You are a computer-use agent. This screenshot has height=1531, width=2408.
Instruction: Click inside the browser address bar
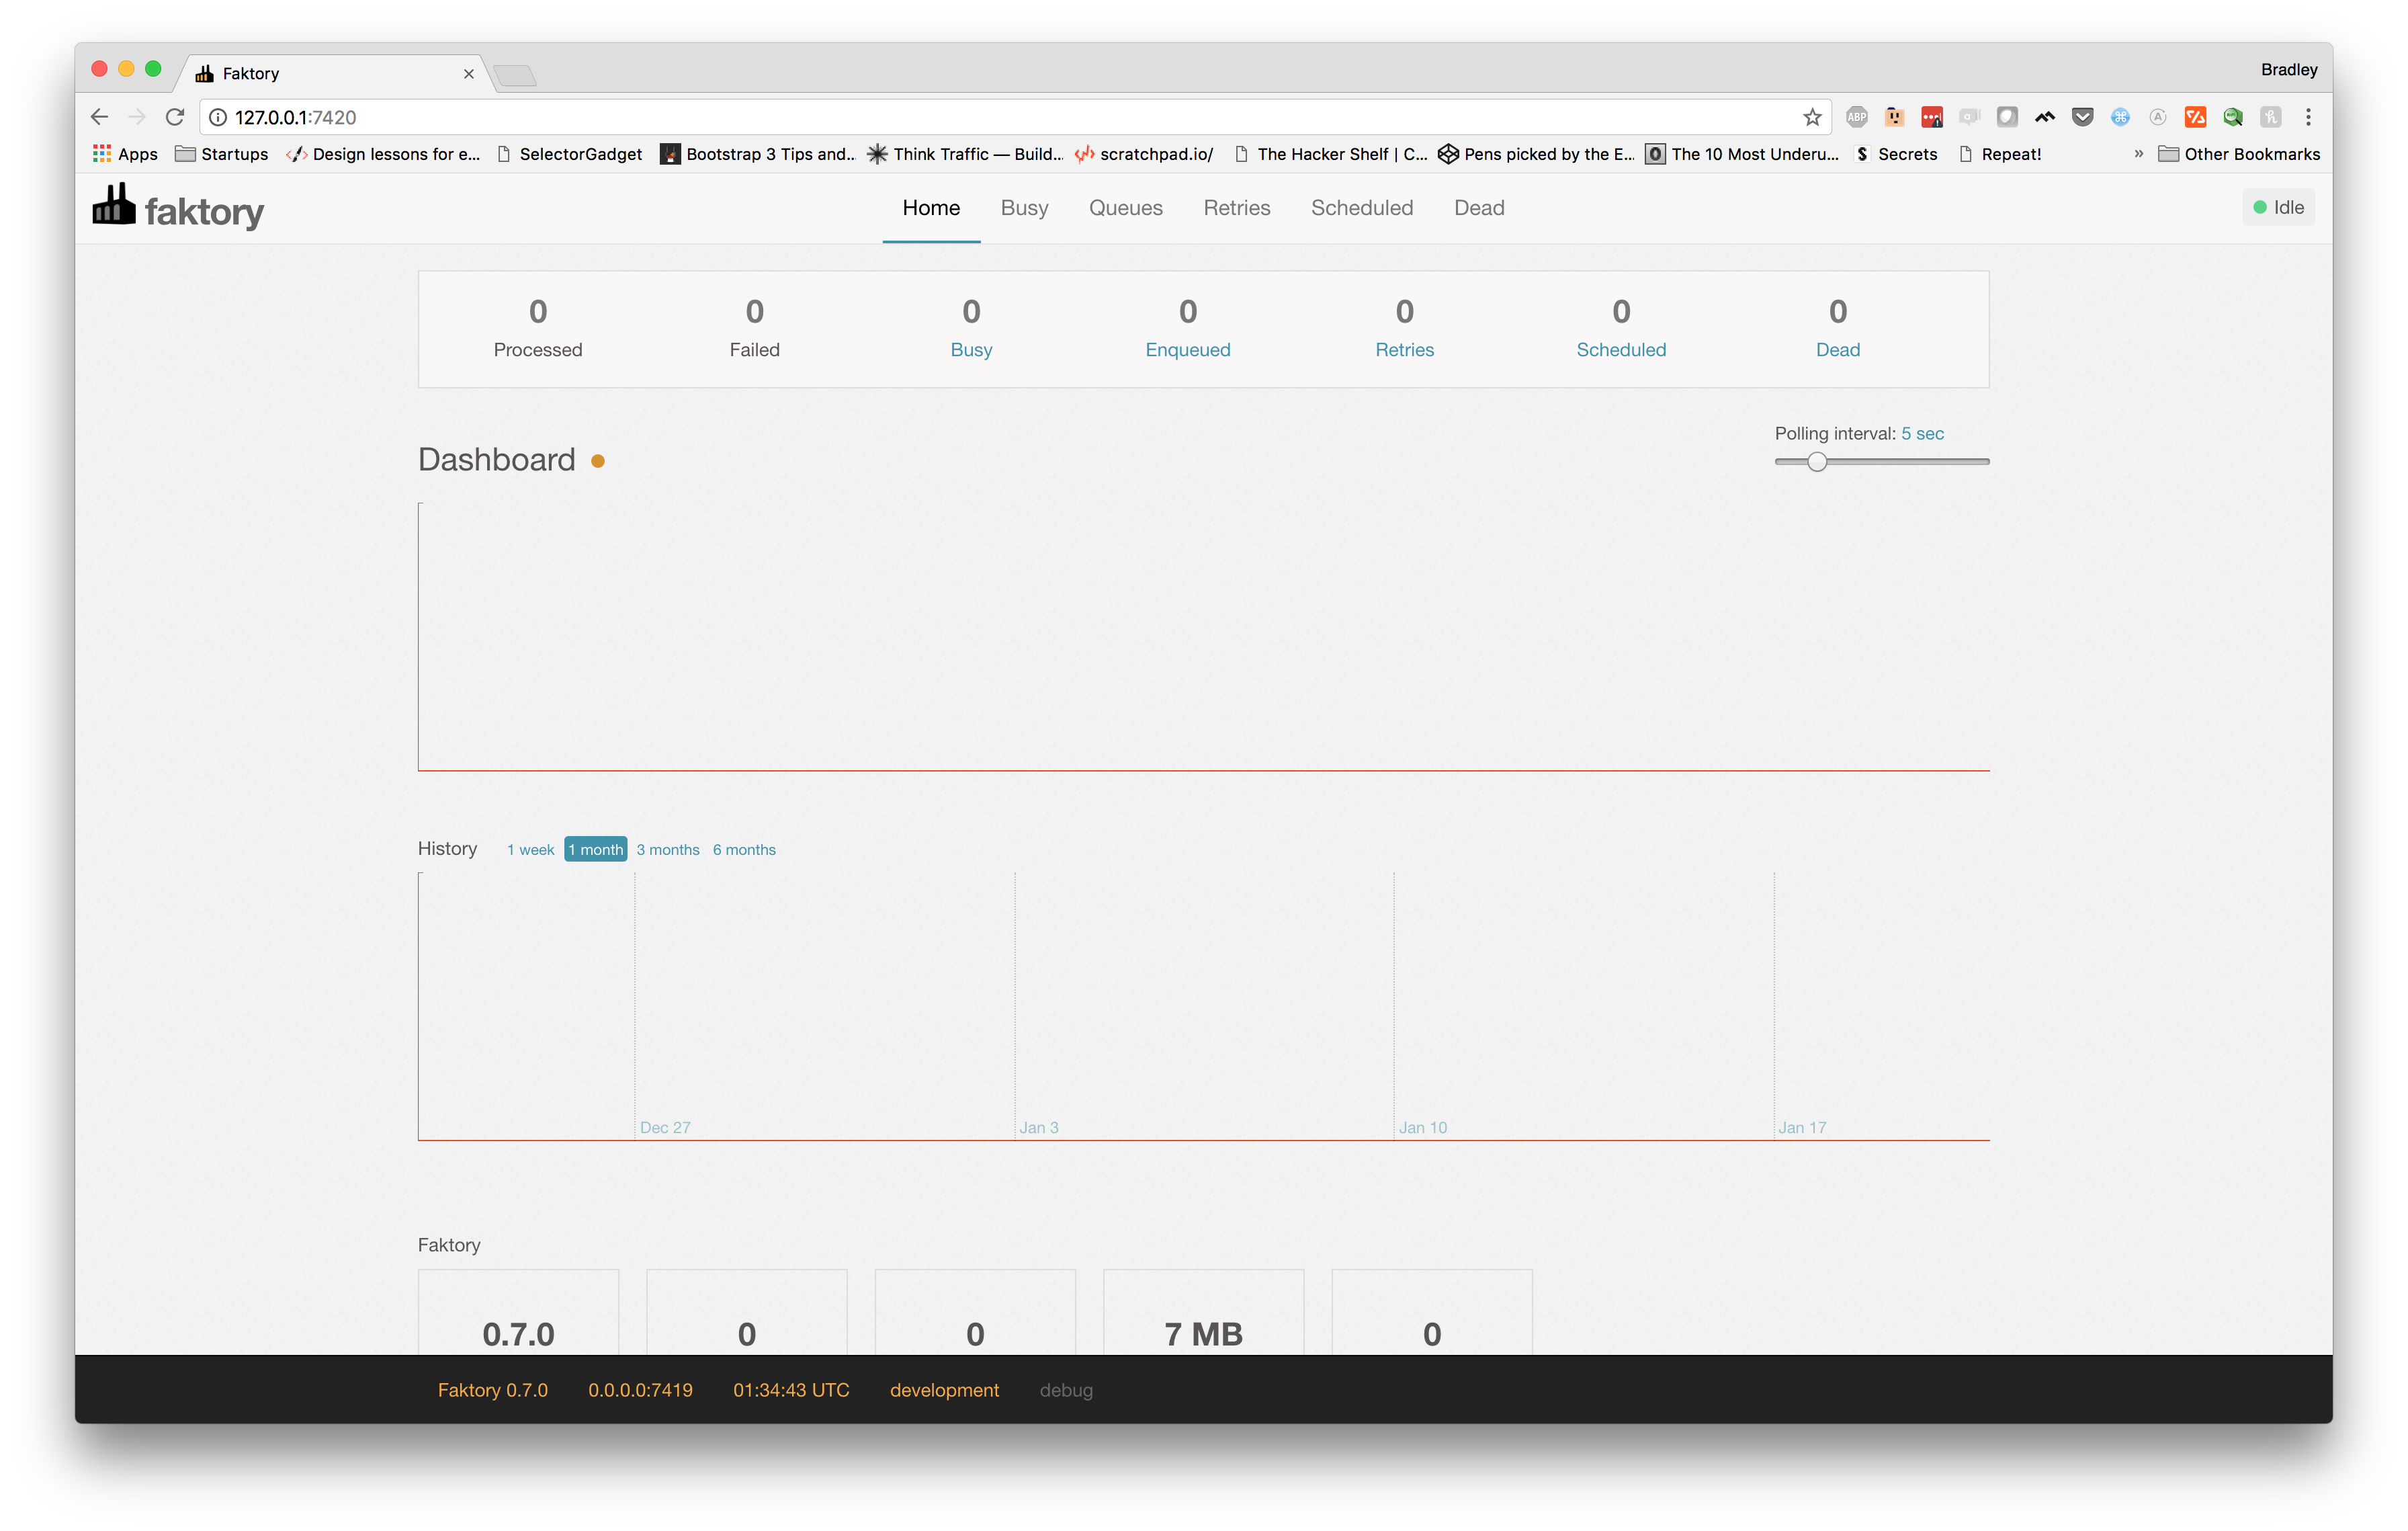pyautogui.click(x=700, y=117)
